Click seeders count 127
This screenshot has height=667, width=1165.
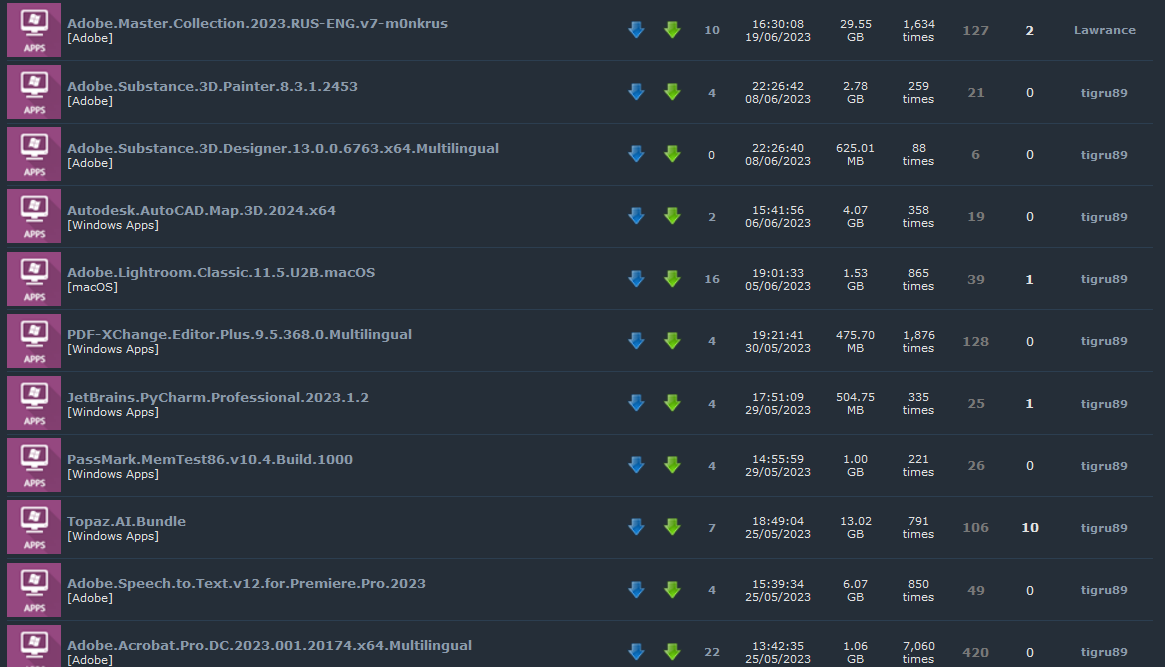[x=976, y=30]
